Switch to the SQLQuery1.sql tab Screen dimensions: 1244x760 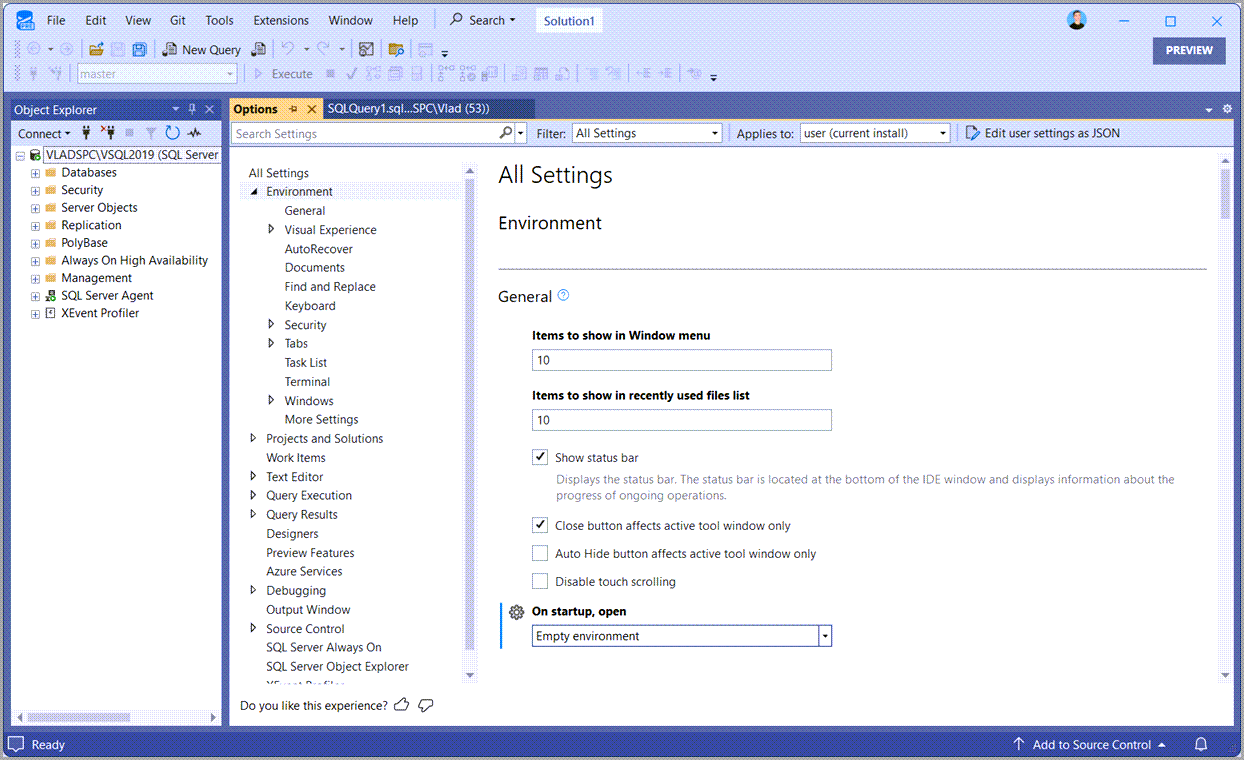pyautogui.click(x=427, y=109)
